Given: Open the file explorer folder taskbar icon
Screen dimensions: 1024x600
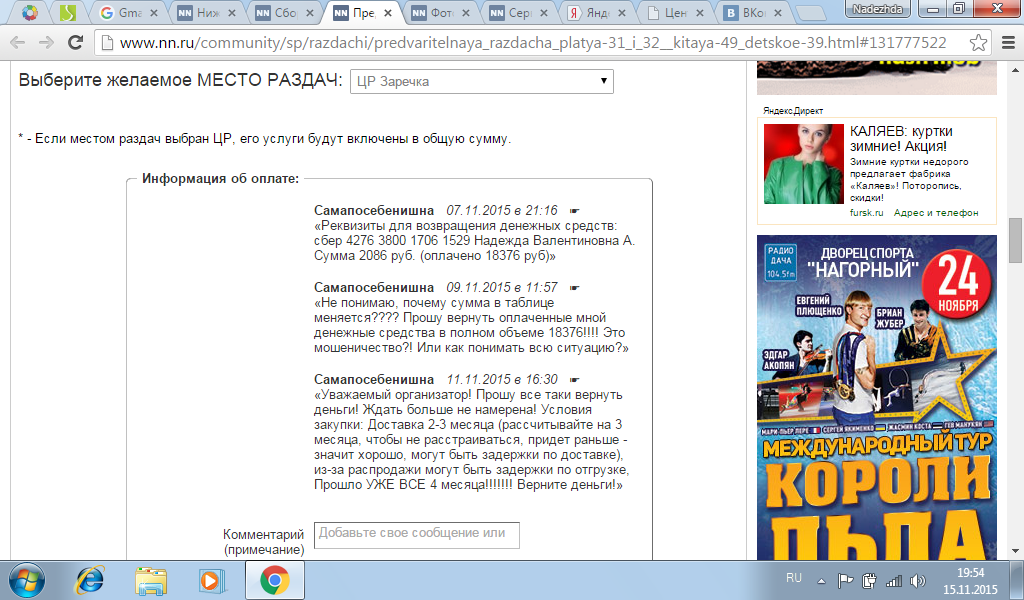Looking at the screenshot, I should click(151, 580).
